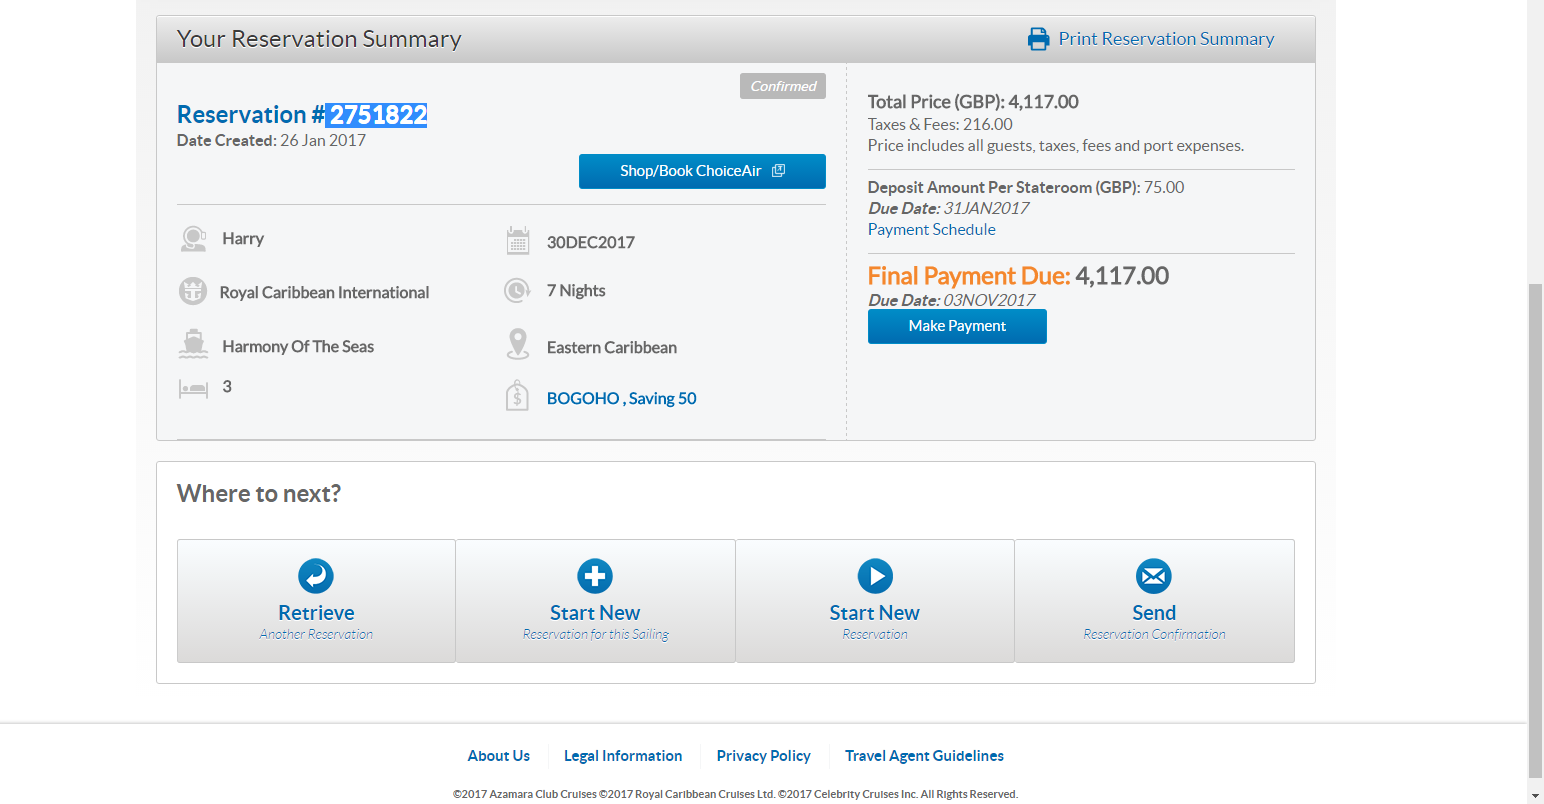Click the Taxes & Fees: 216.00 text
The height and width of the screenshot is (804, 1544).
940,125
